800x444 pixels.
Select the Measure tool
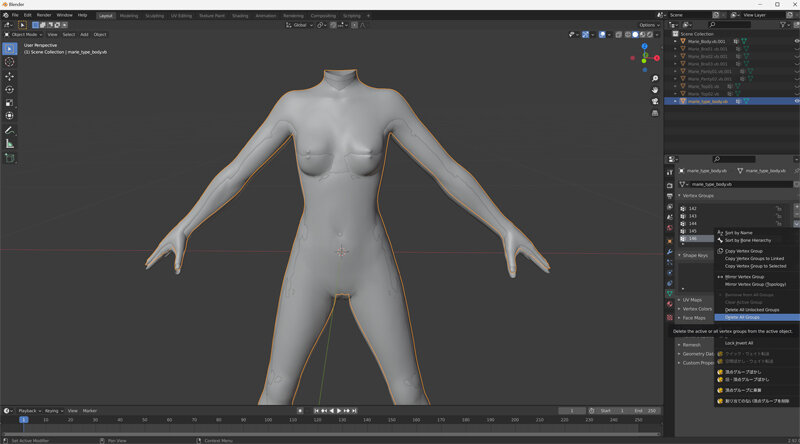click(9, 144)
